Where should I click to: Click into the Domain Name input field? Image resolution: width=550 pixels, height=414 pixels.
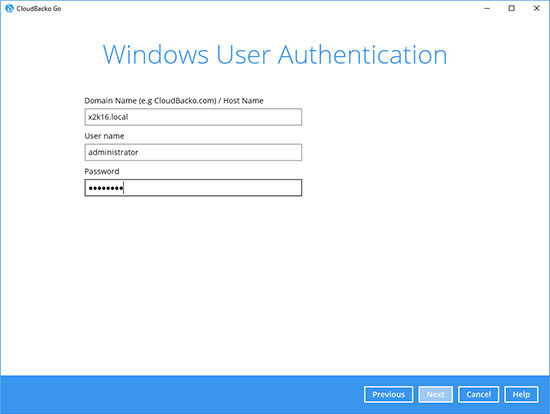click(193, 117)
